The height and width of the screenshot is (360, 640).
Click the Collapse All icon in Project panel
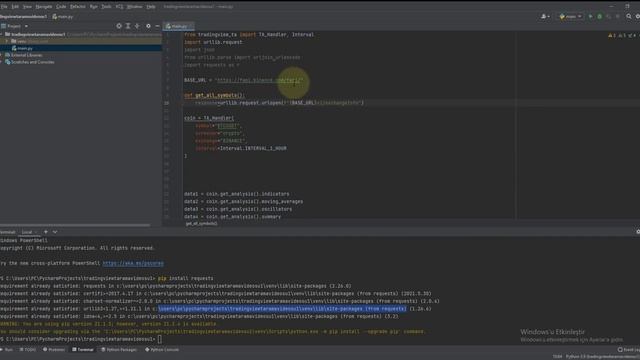pyautogui.click(x=137, y=26)
